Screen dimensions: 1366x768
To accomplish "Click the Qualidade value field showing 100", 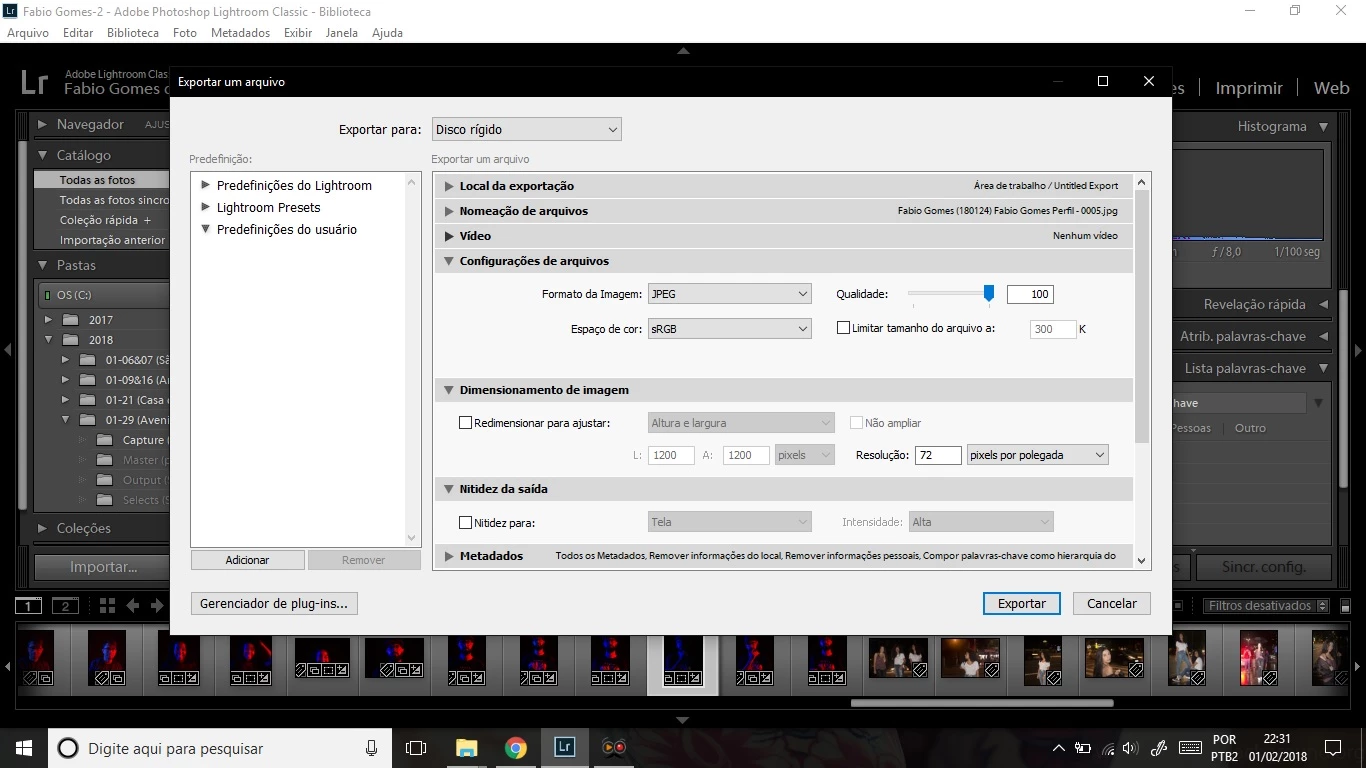I will coord(1030,294).
